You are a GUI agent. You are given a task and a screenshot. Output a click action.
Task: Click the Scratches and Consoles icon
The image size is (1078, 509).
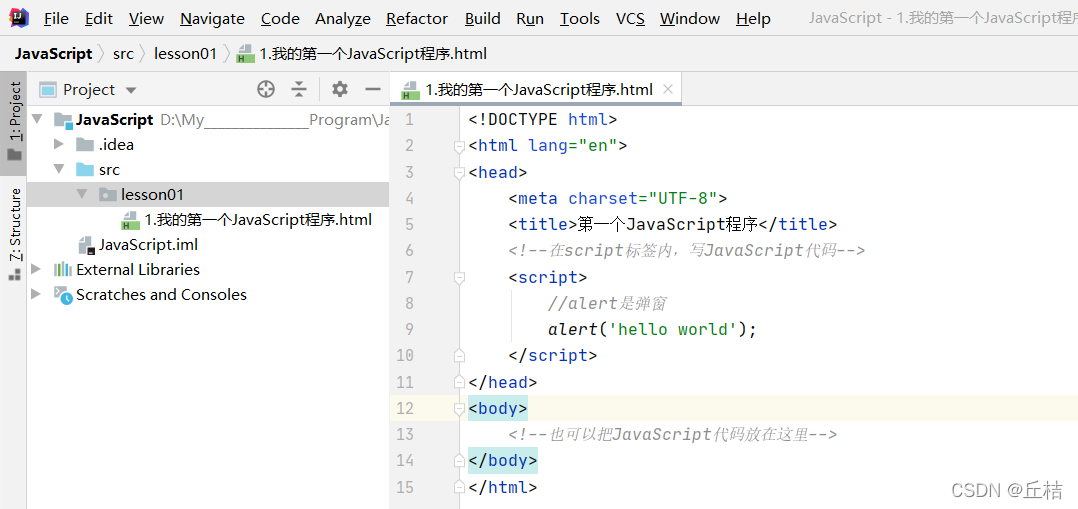point(63,294)
